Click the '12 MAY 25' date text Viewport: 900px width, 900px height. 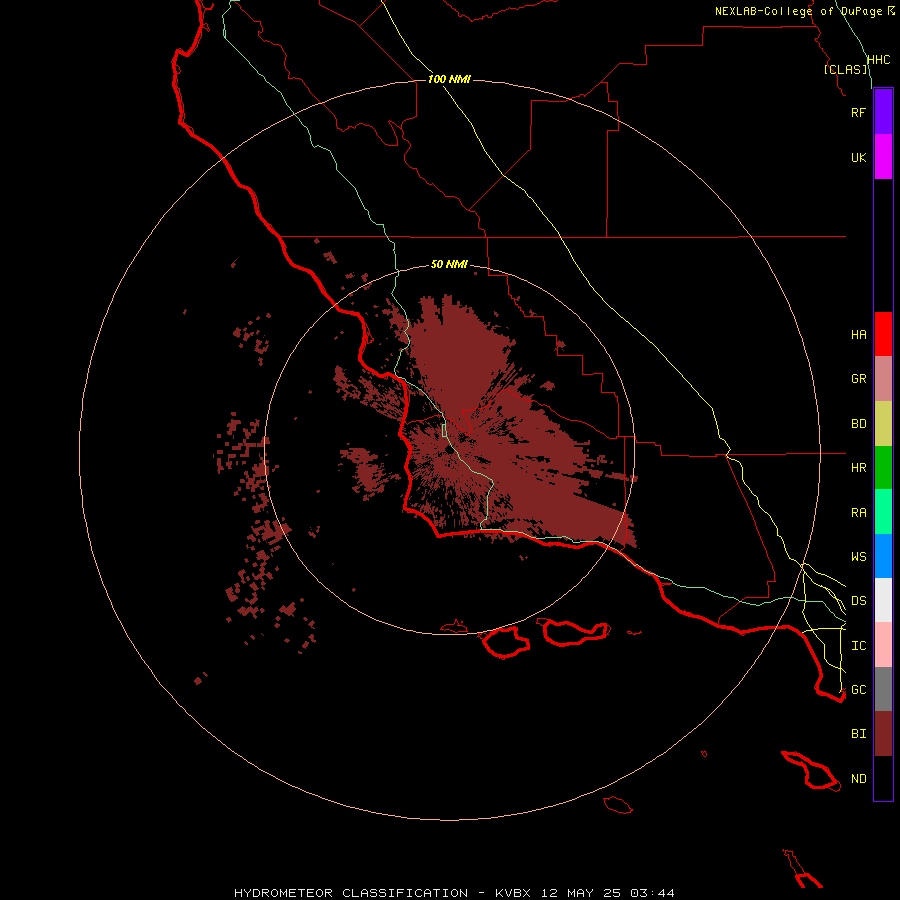tap(580, 893)
